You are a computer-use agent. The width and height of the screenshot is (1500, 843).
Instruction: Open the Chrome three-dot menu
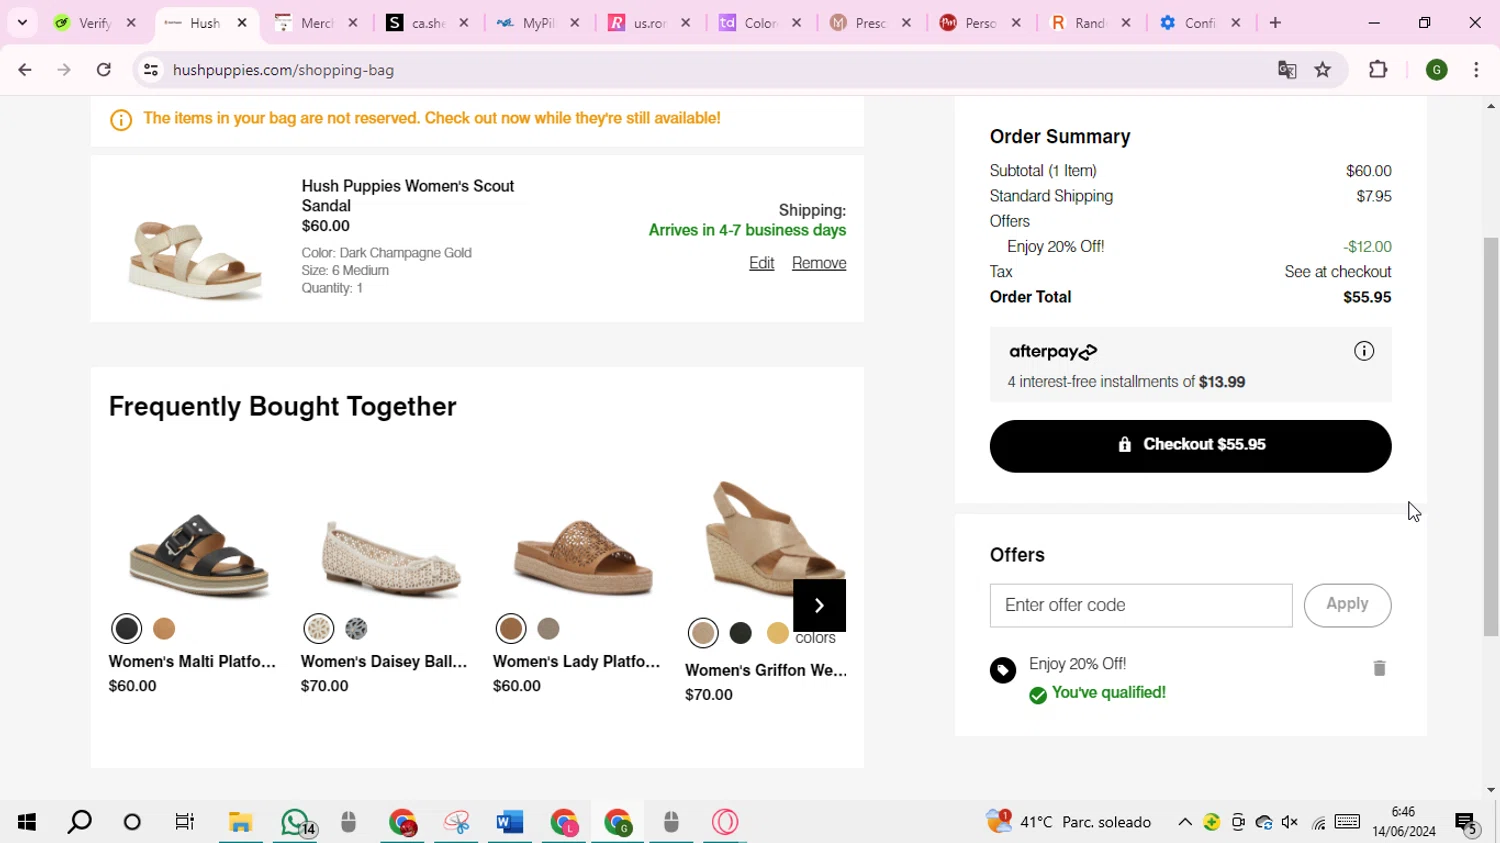click(x=1476, y=70)
